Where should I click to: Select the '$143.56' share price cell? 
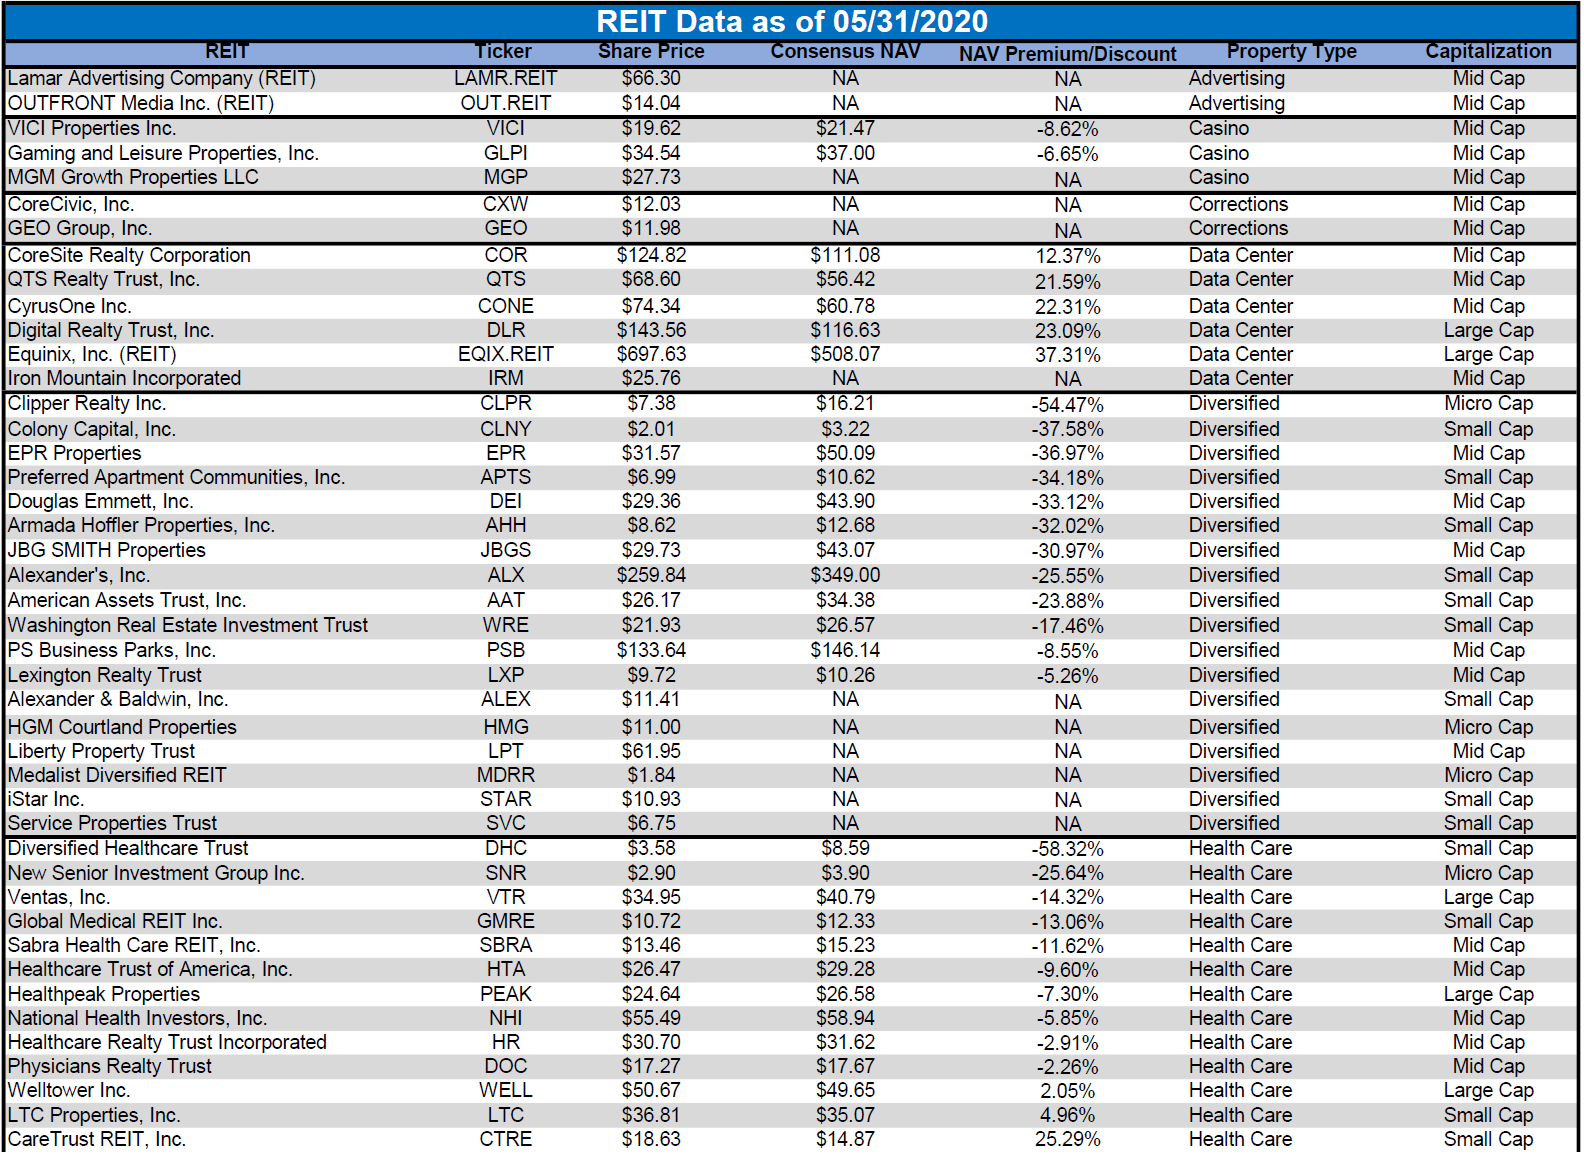coord(651,330)
